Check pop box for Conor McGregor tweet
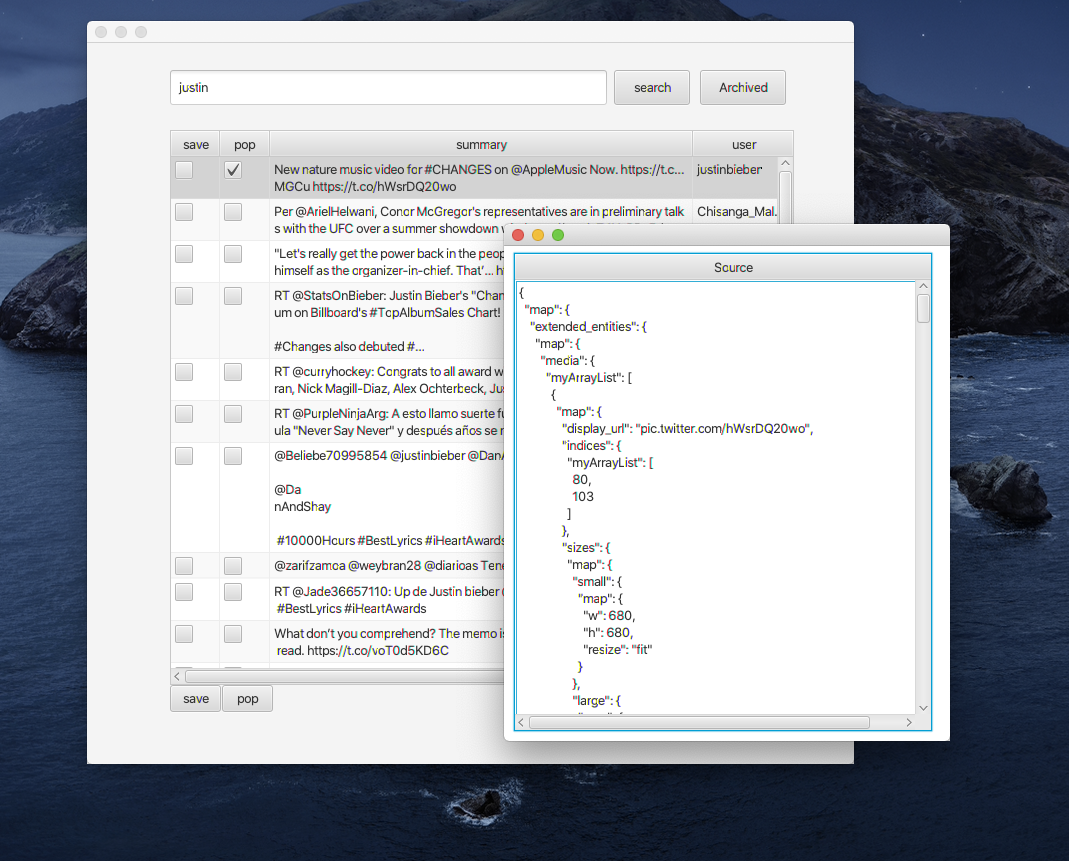Viewport: 1069px width, 861px height. 233,212
